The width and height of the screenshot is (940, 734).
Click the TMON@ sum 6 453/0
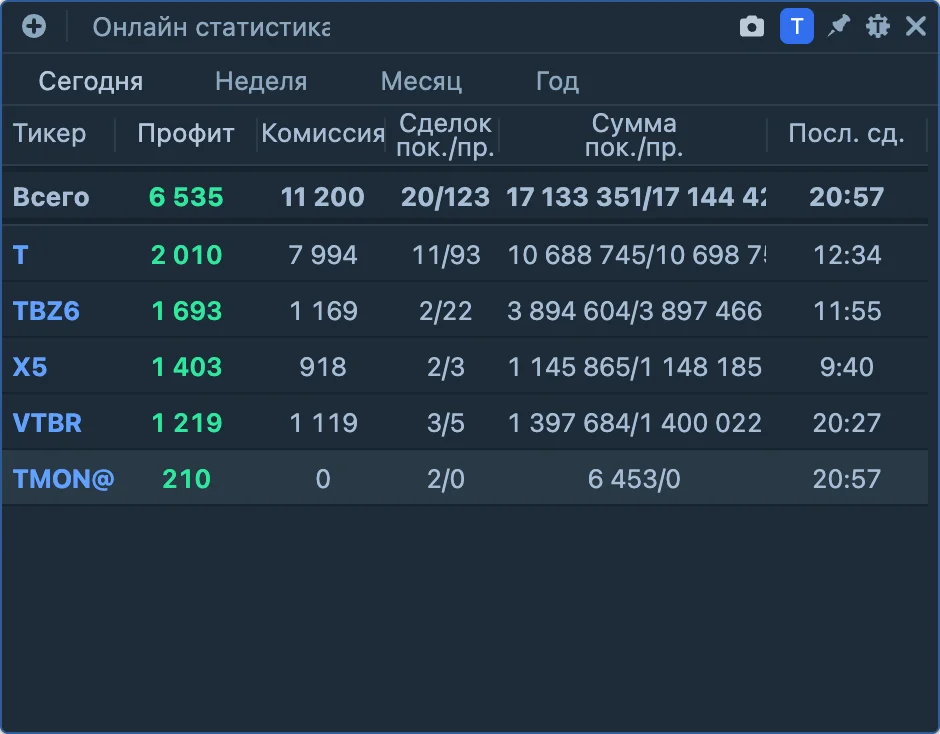[634, 479]
